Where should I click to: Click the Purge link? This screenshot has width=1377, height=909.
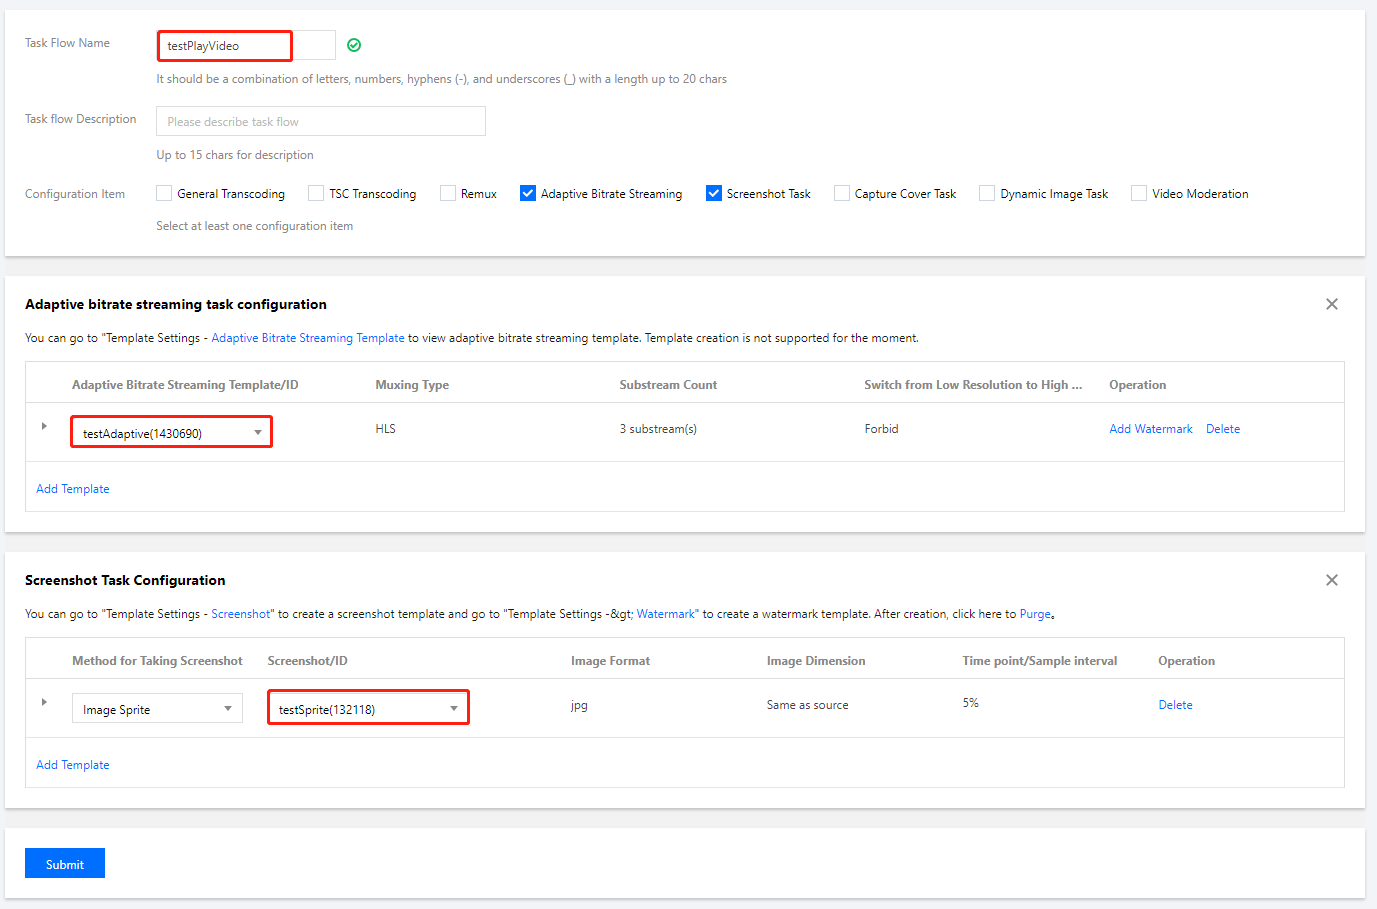pos(1035,614)
